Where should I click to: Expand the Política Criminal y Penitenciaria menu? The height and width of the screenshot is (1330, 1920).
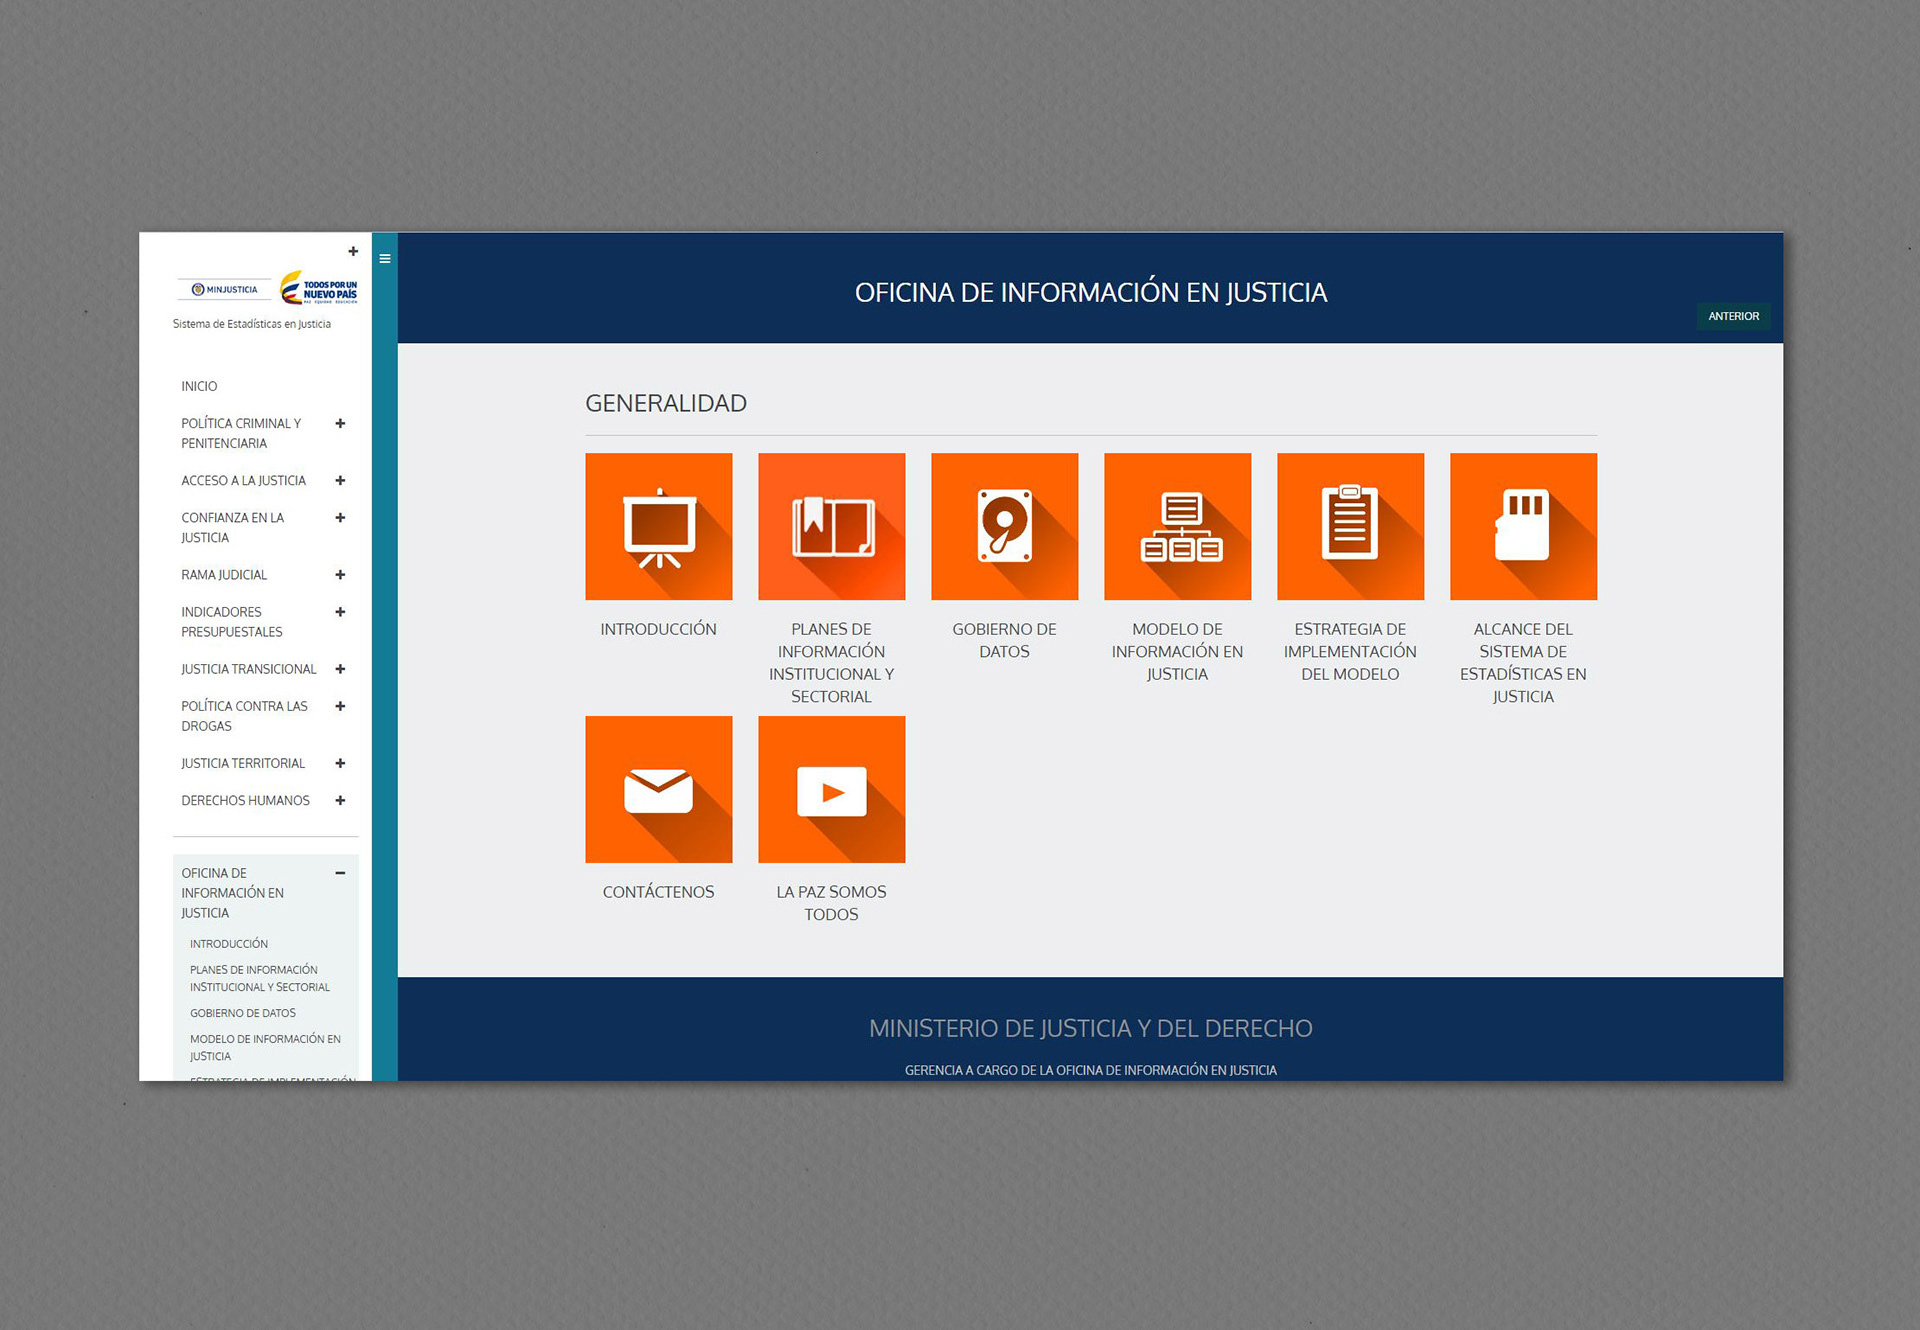(340, 424)
